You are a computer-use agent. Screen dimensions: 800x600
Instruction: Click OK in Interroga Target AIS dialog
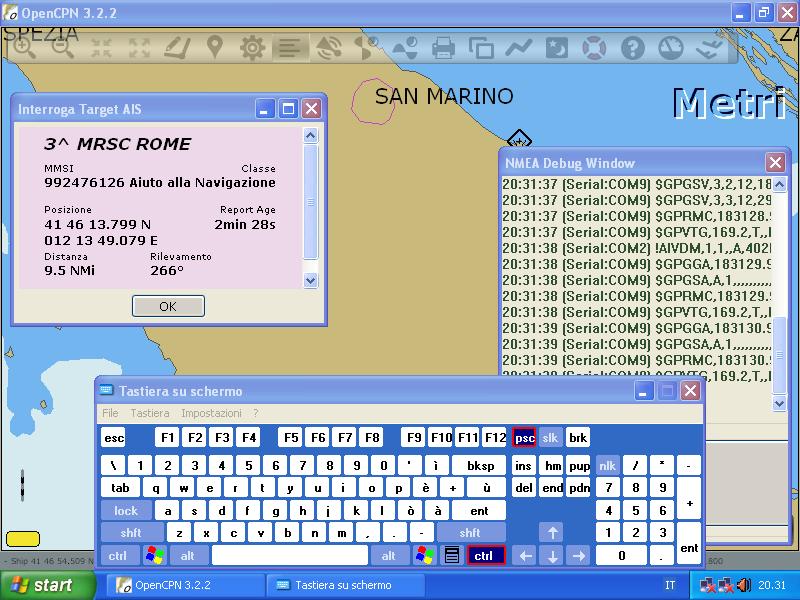[168, 306]
